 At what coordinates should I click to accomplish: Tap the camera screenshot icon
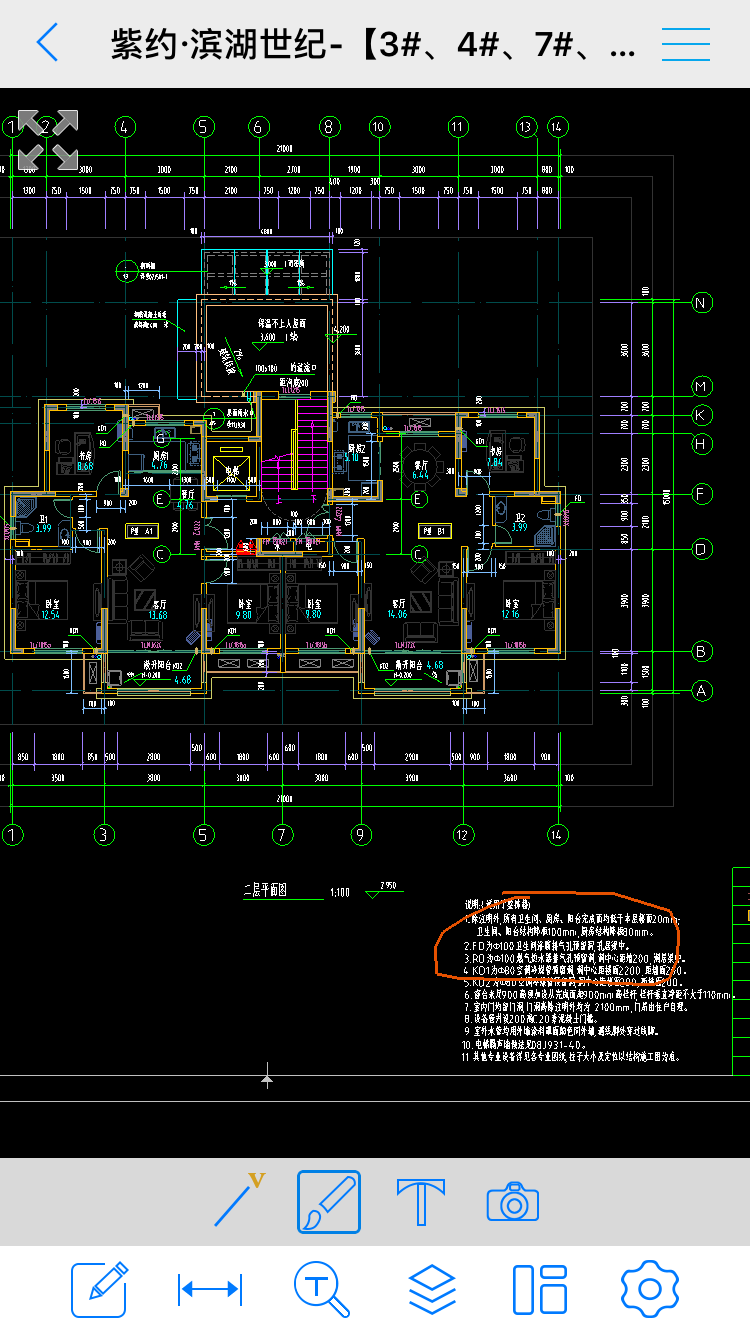[513, 1202]
